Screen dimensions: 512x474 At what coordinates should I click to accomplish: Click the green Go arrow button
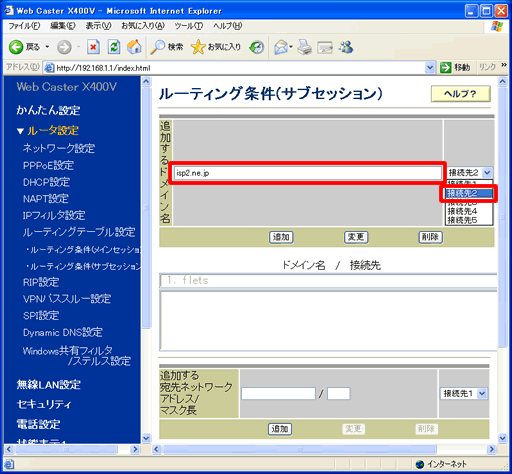(x=445, y=68)
